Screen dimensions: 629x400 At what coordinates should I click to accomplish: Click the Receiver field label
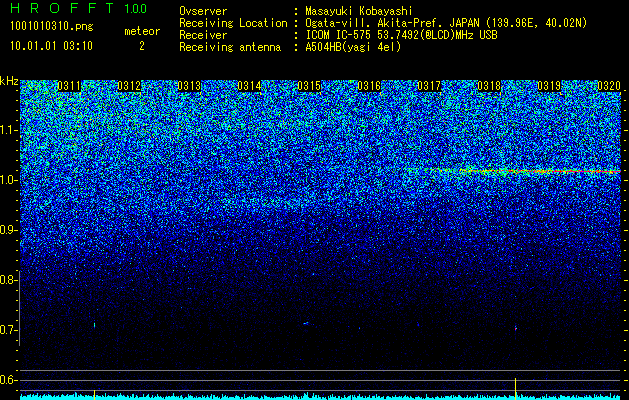[x=203, y=35]
